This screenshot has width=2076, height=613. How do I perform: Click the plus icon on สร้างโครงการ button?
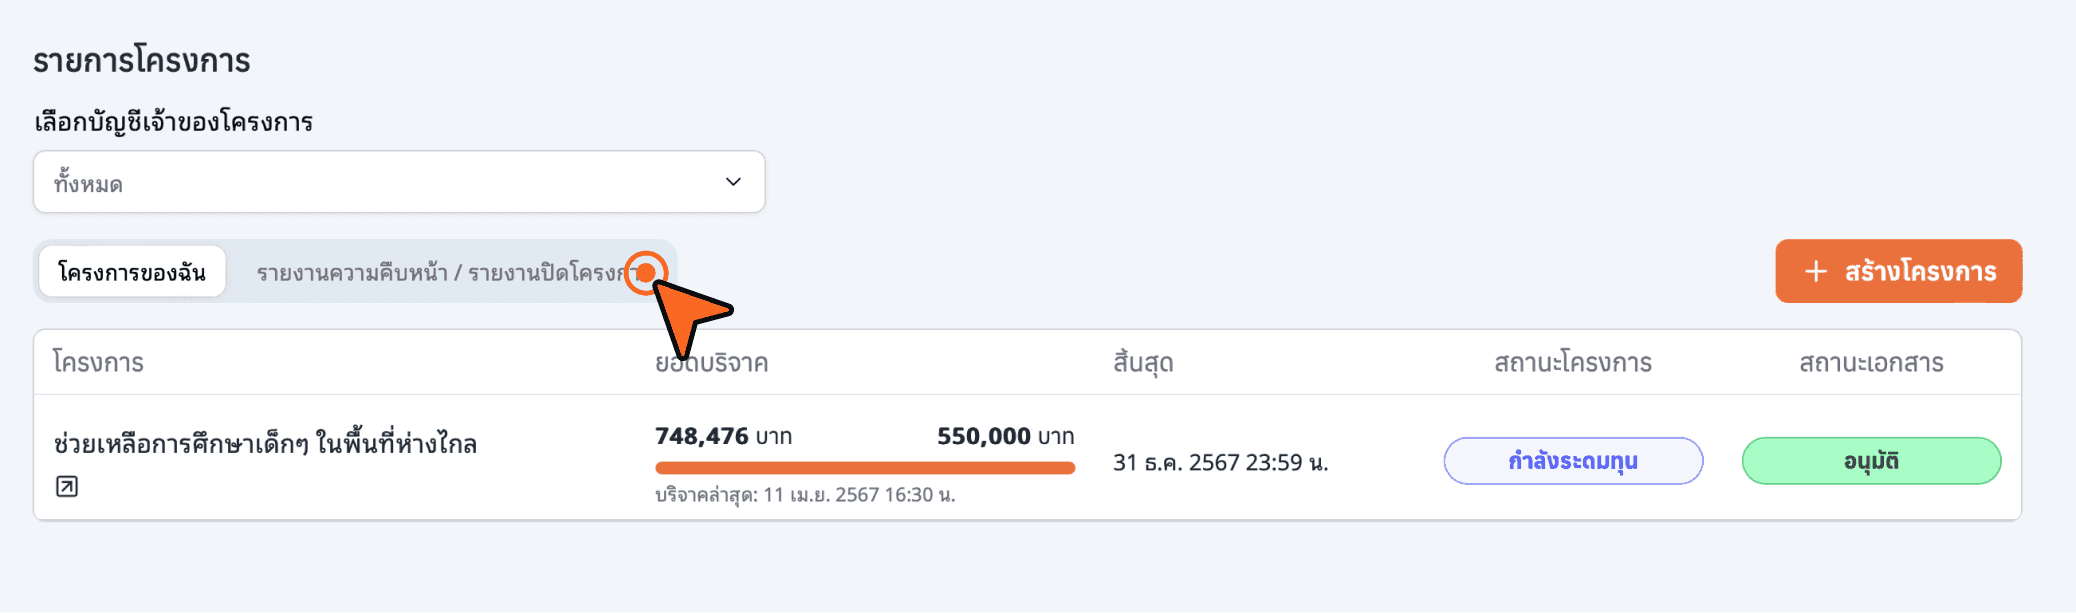1816,271
